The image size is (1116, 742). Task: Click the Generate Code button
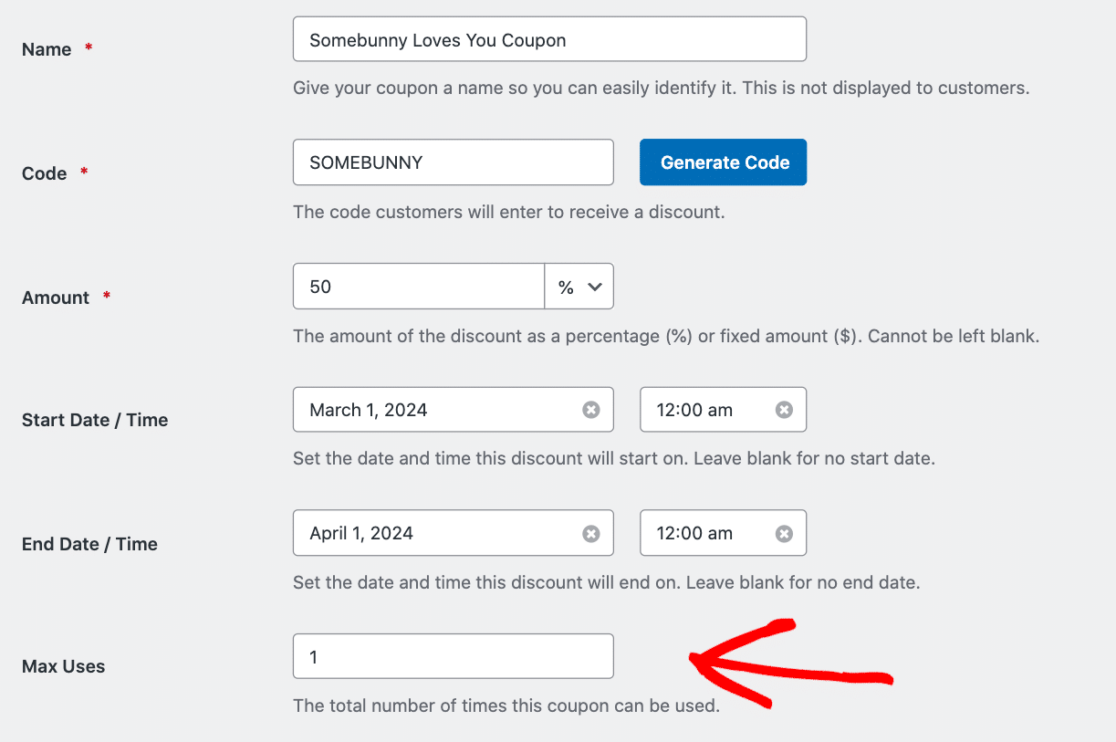click(x=724, y=163)
